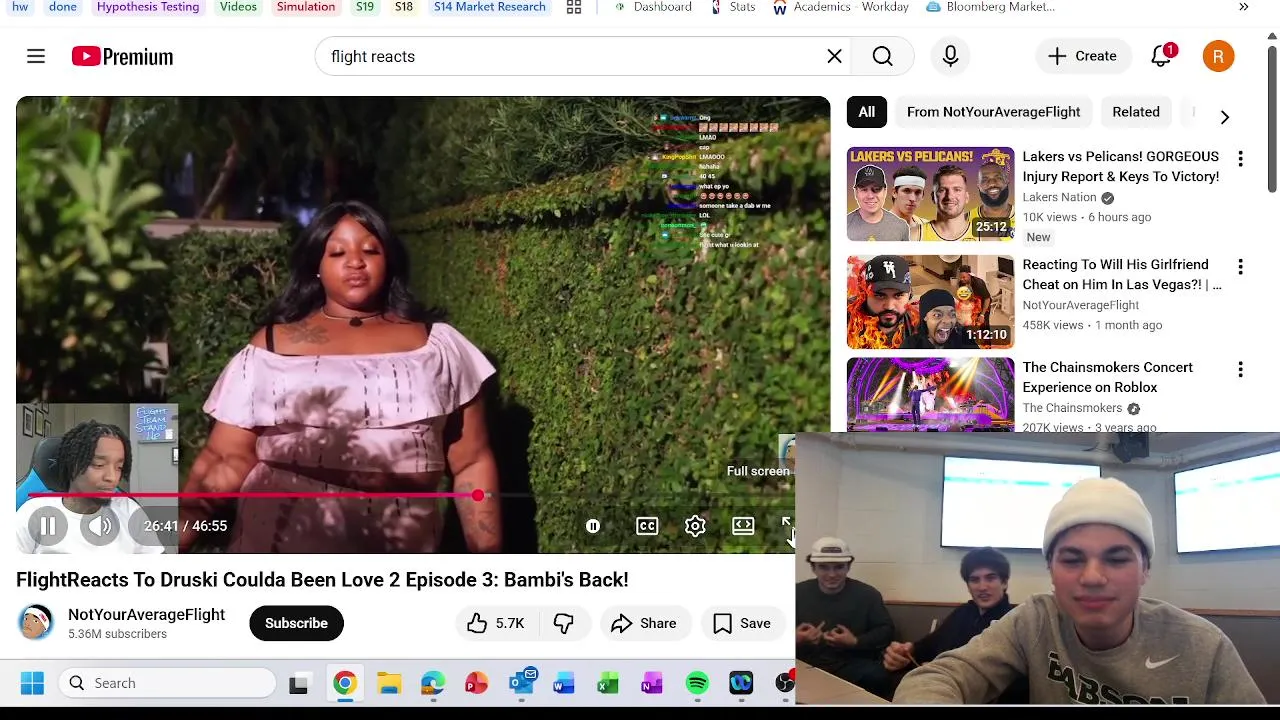
Task: Open the Reacting To Will His Girlfriend thumbnail
Action: (930, 302)
